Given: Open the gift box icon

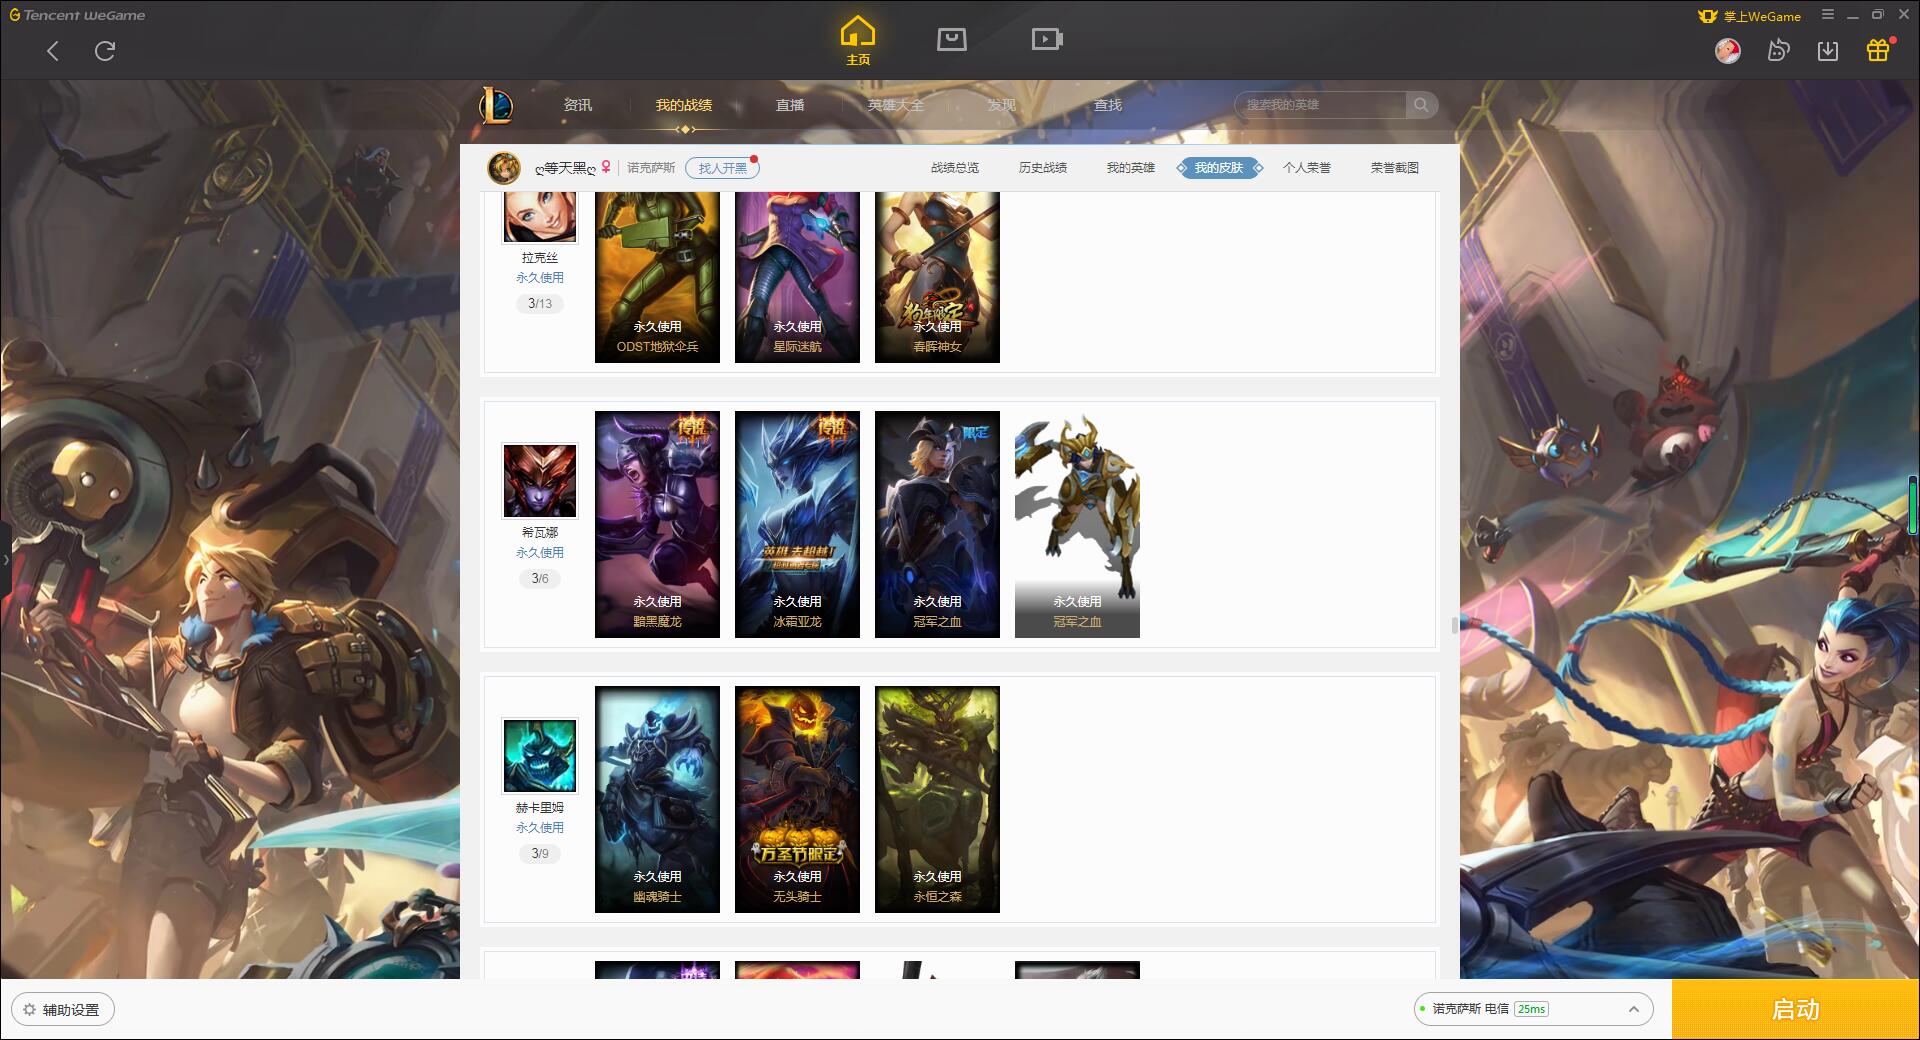Looking at the screenshot, I should point(1878,50).
